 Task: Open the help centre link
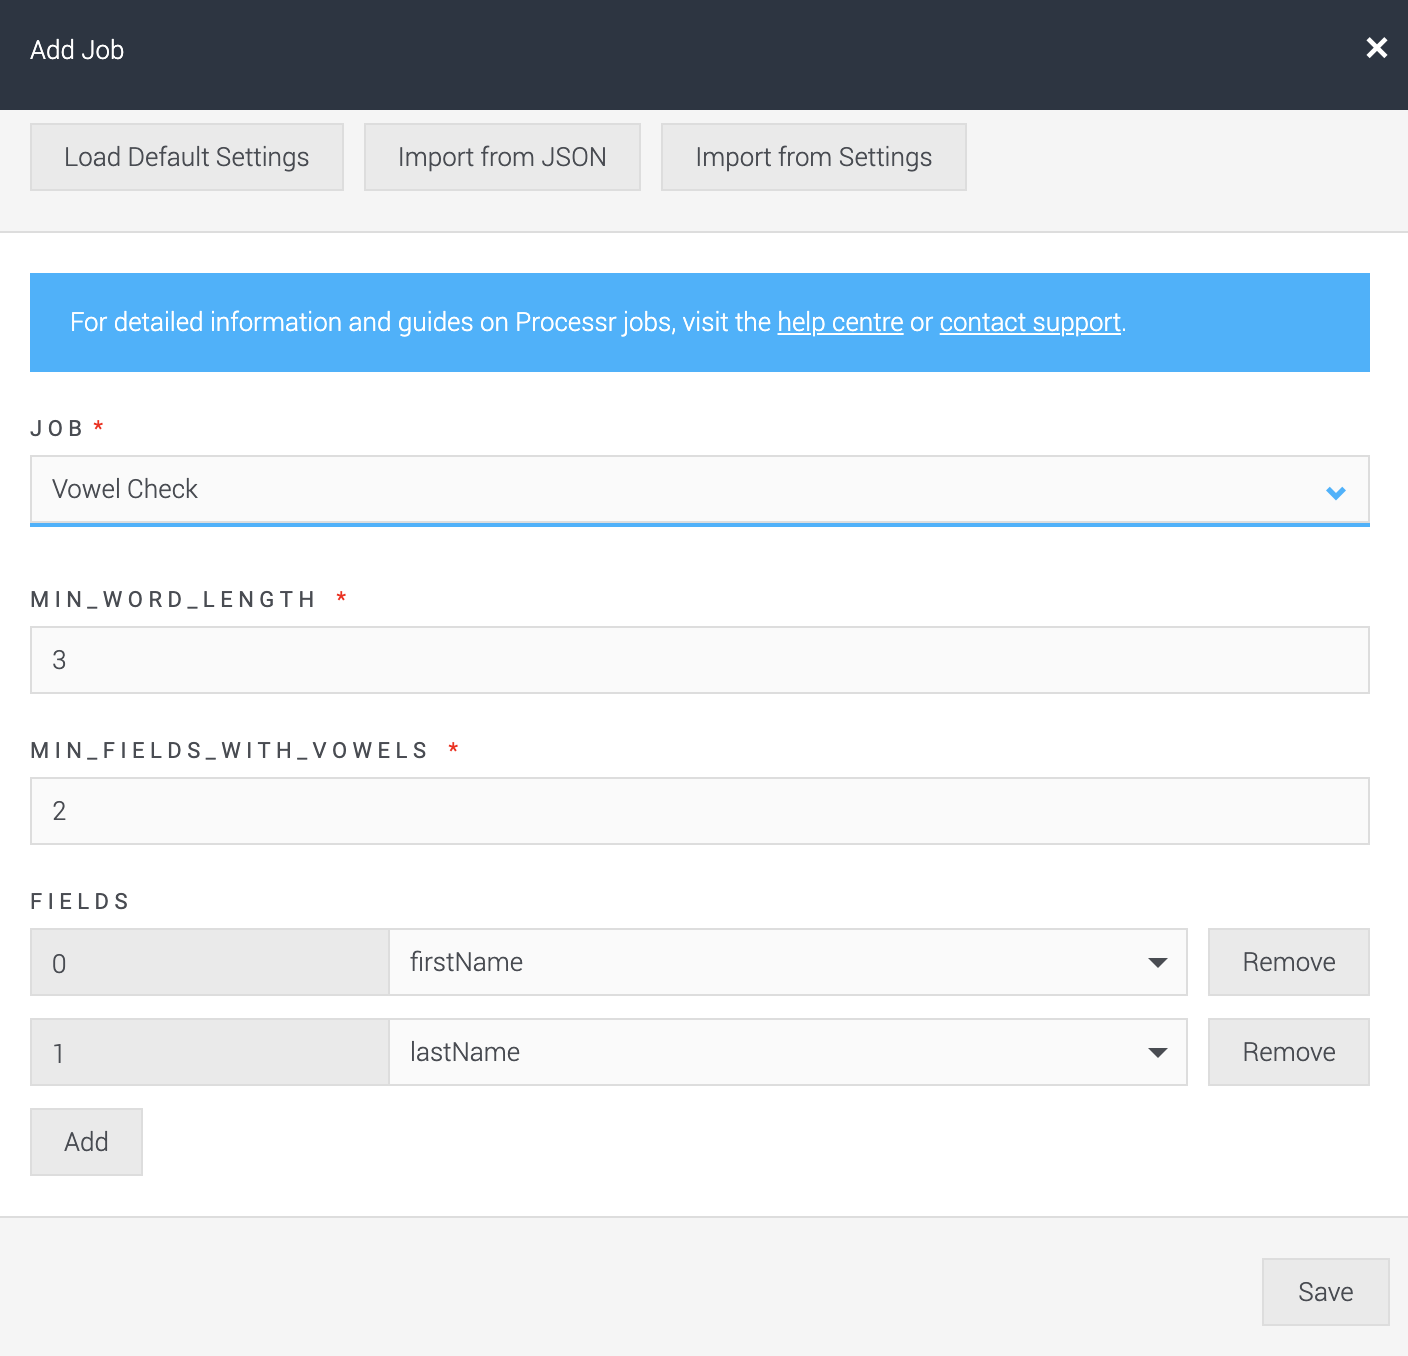pos(840,322)
